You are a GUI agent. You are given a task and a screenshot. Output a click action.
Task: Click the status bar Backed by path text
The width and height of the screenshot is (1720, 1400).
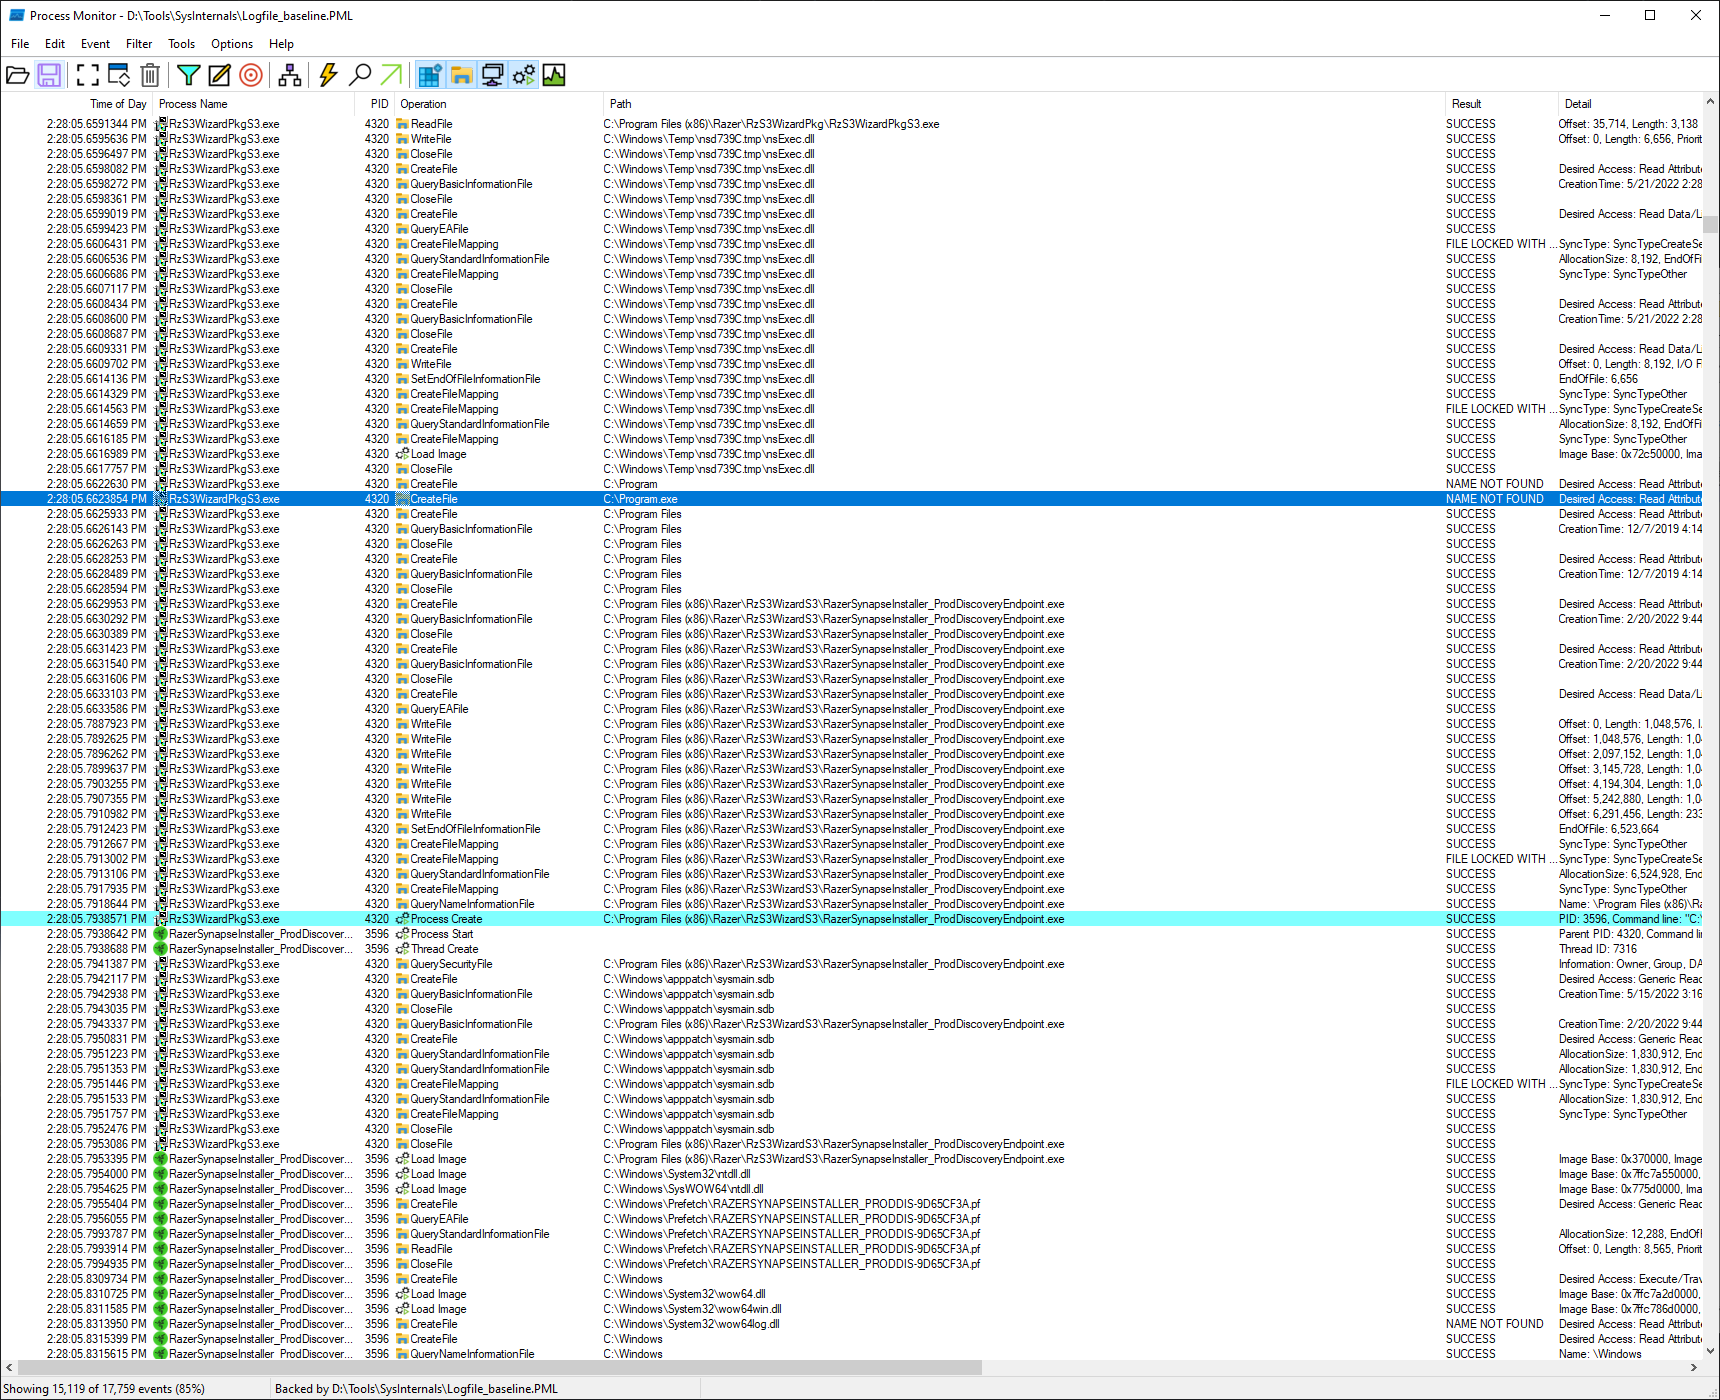click(416, 1389)
